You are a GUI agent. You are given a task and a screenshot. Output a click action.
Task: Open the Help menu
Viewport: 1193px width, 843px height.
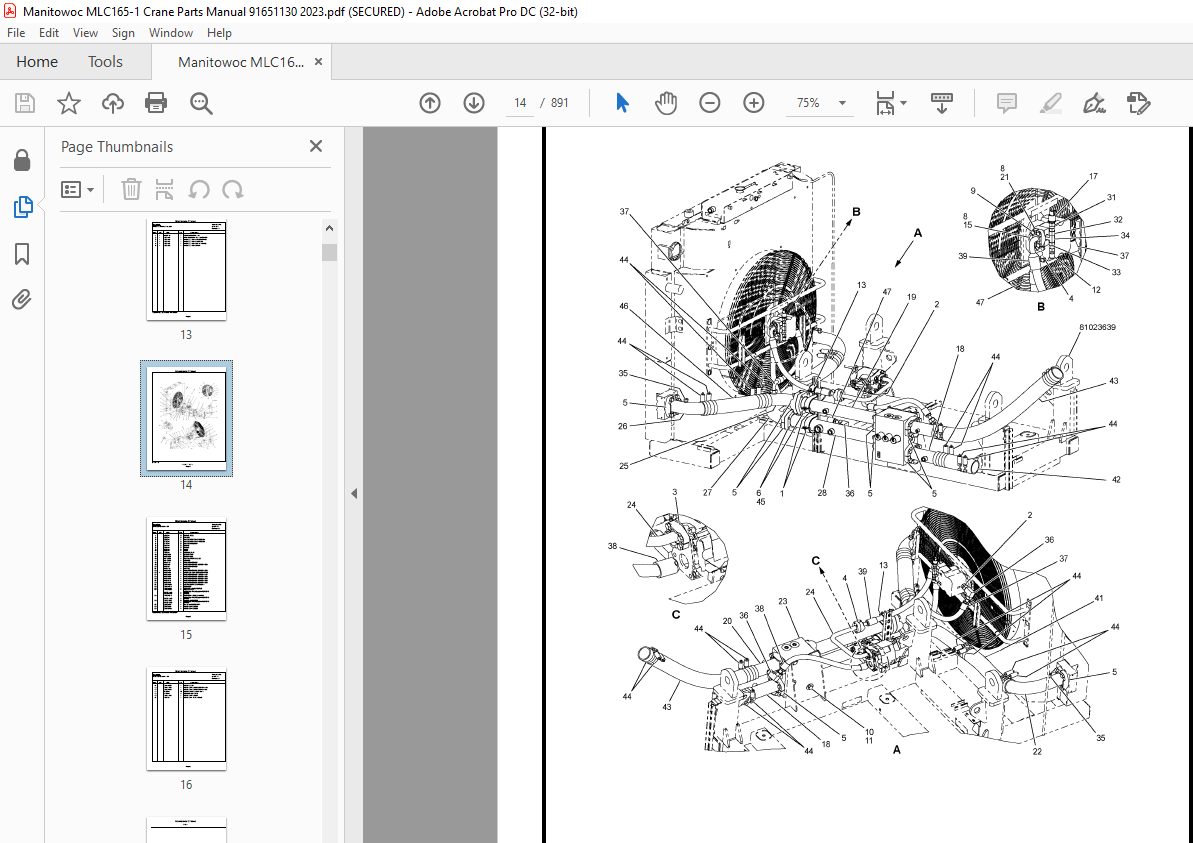pyautogui.click(x=219, y=33)
